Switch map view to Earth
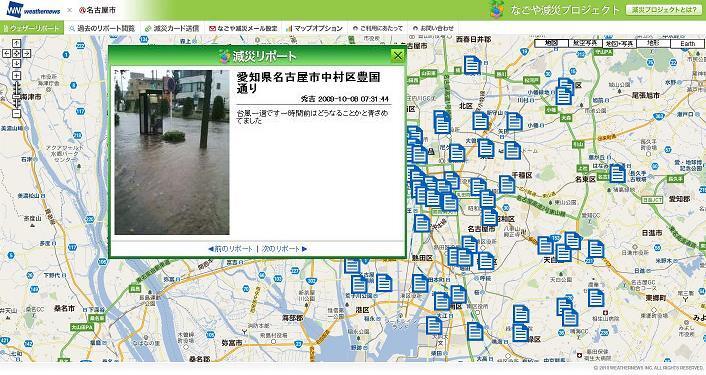Screen dimensions: 706x375 pos(688,44)
